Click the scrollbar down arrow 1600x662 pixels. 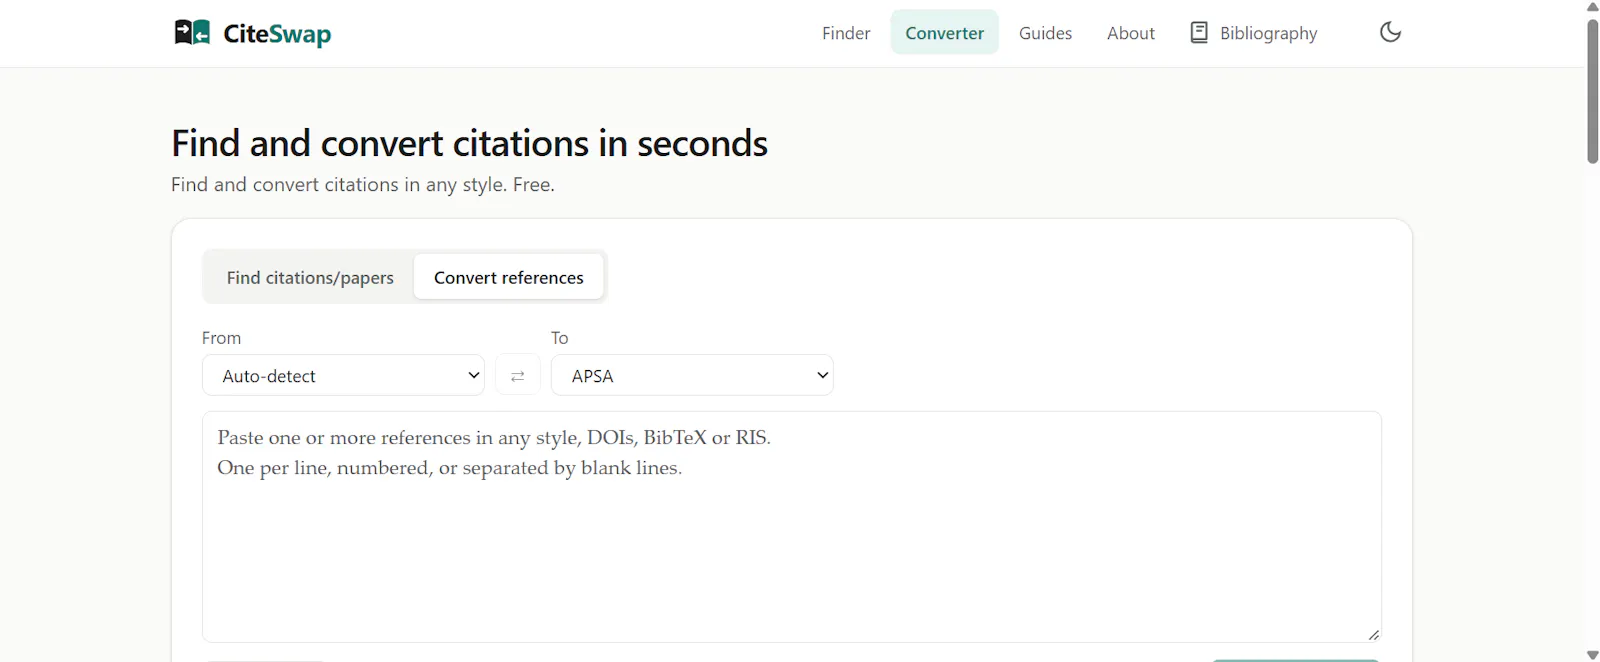(1592, 655)
